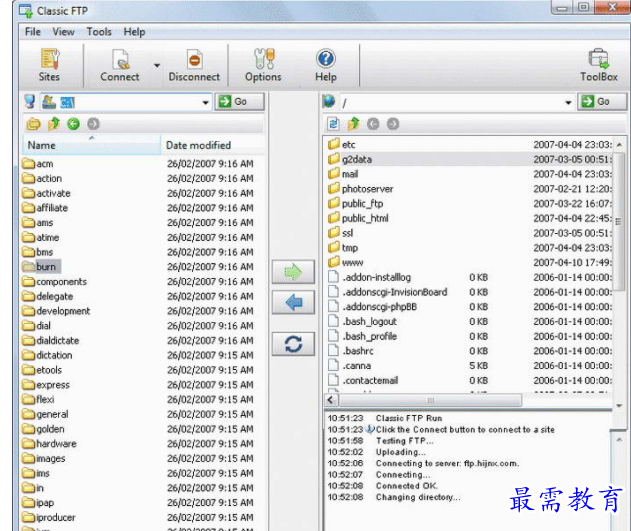Click the local grey forward arrow
The width and height of the screenshot is (631, 531).
[93, 124]
